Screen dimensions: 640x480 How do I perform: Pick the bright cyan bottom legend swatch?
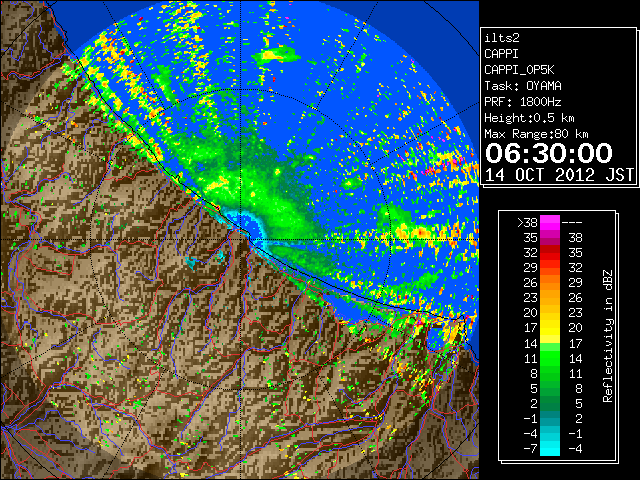[x=550, y=448]
